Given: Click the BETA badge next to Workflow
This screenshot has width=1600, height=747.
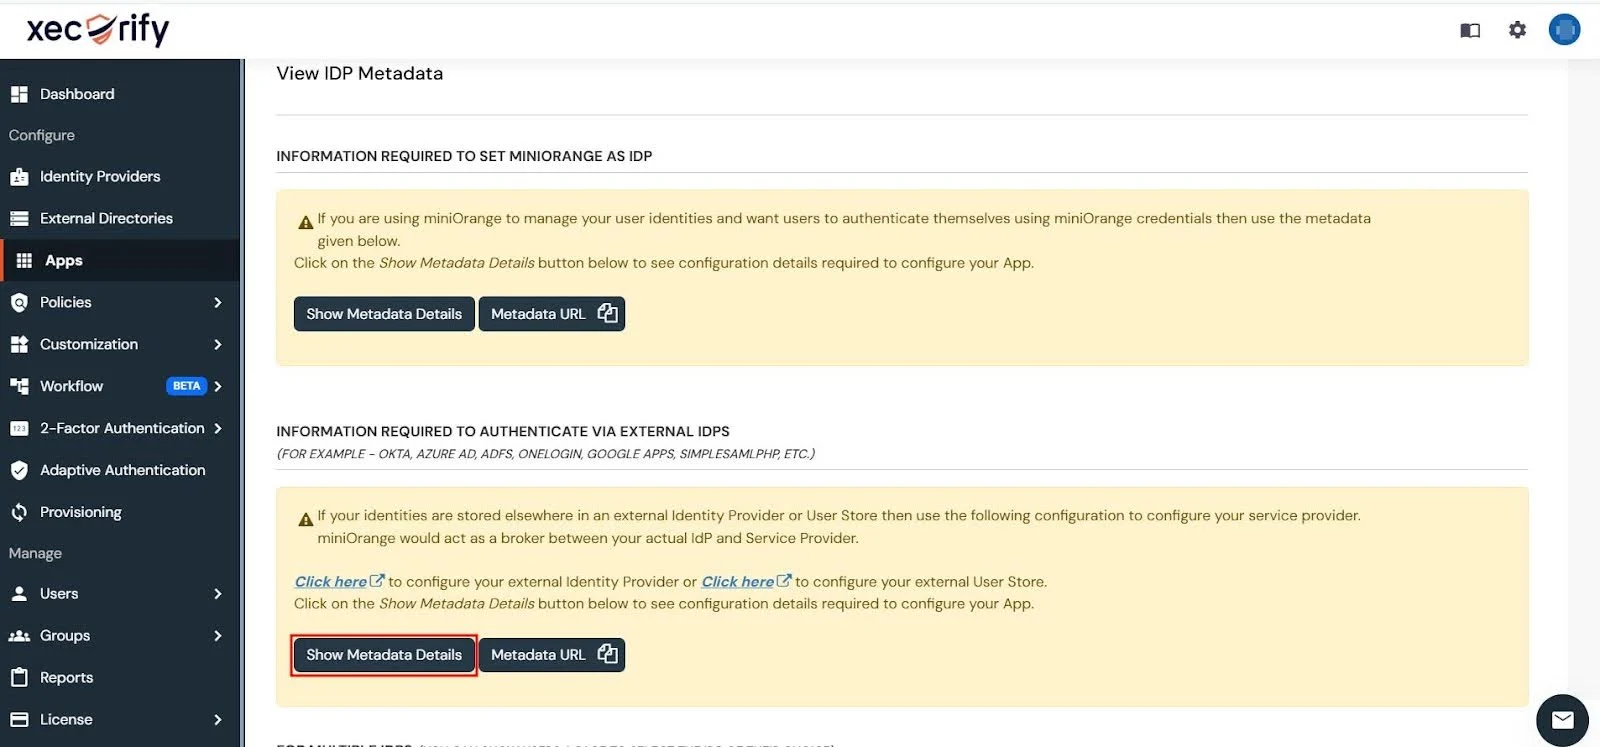Looking at the screenshot, I should pyautogui.click(x=186, y=386).
